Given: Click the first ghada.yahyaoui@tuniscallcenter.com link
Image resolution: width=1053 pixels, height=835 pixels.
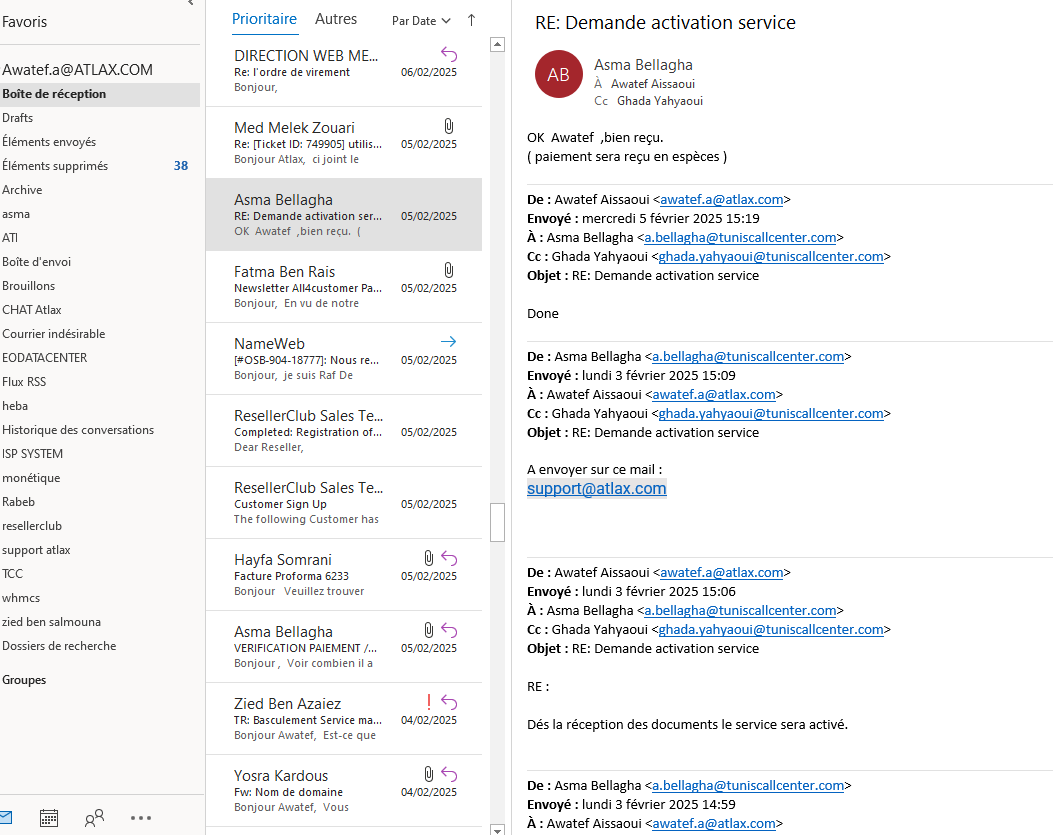Looking at the screenshot, I should [x=770, y=256].
